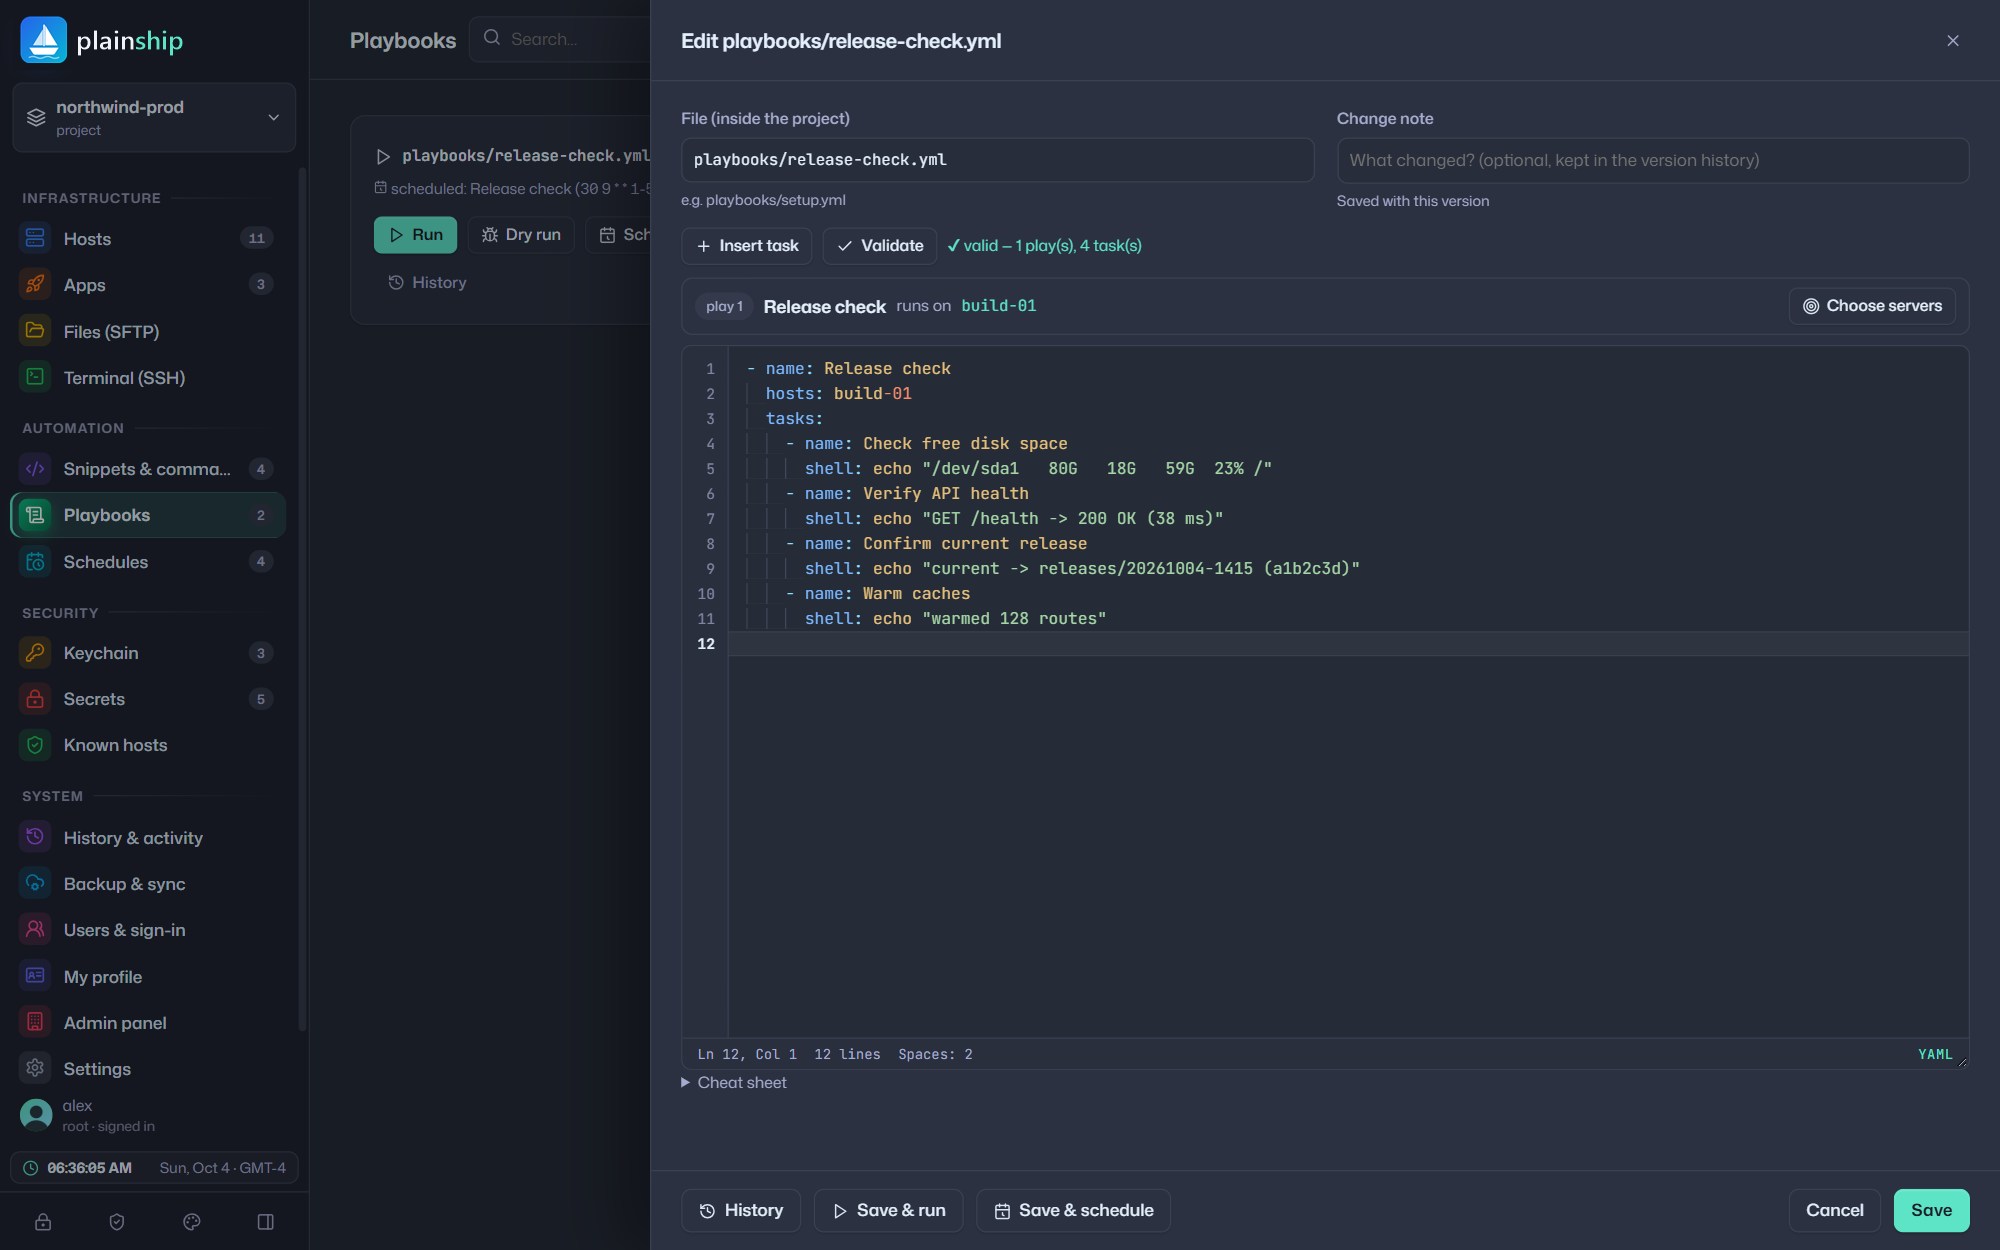Open the Admin panel icon

35,1022
